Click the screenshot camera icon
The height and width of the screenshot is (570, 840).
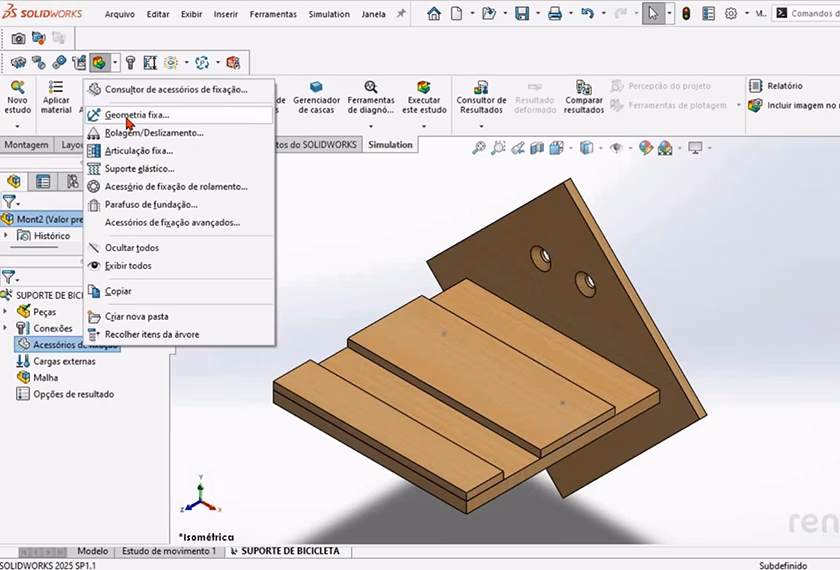click(18, 38)
